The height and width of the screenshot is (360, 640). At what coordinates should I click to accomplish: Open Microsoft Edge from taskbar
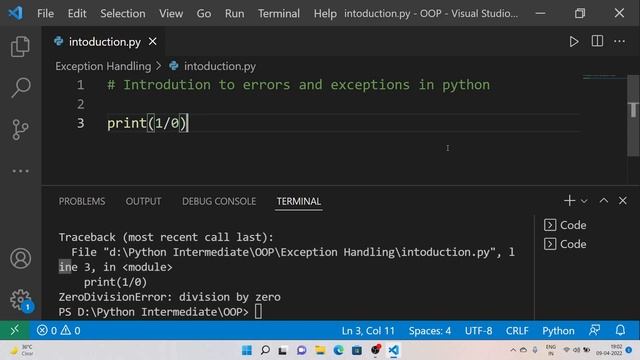pyautogui.click(x=338, y=350)
